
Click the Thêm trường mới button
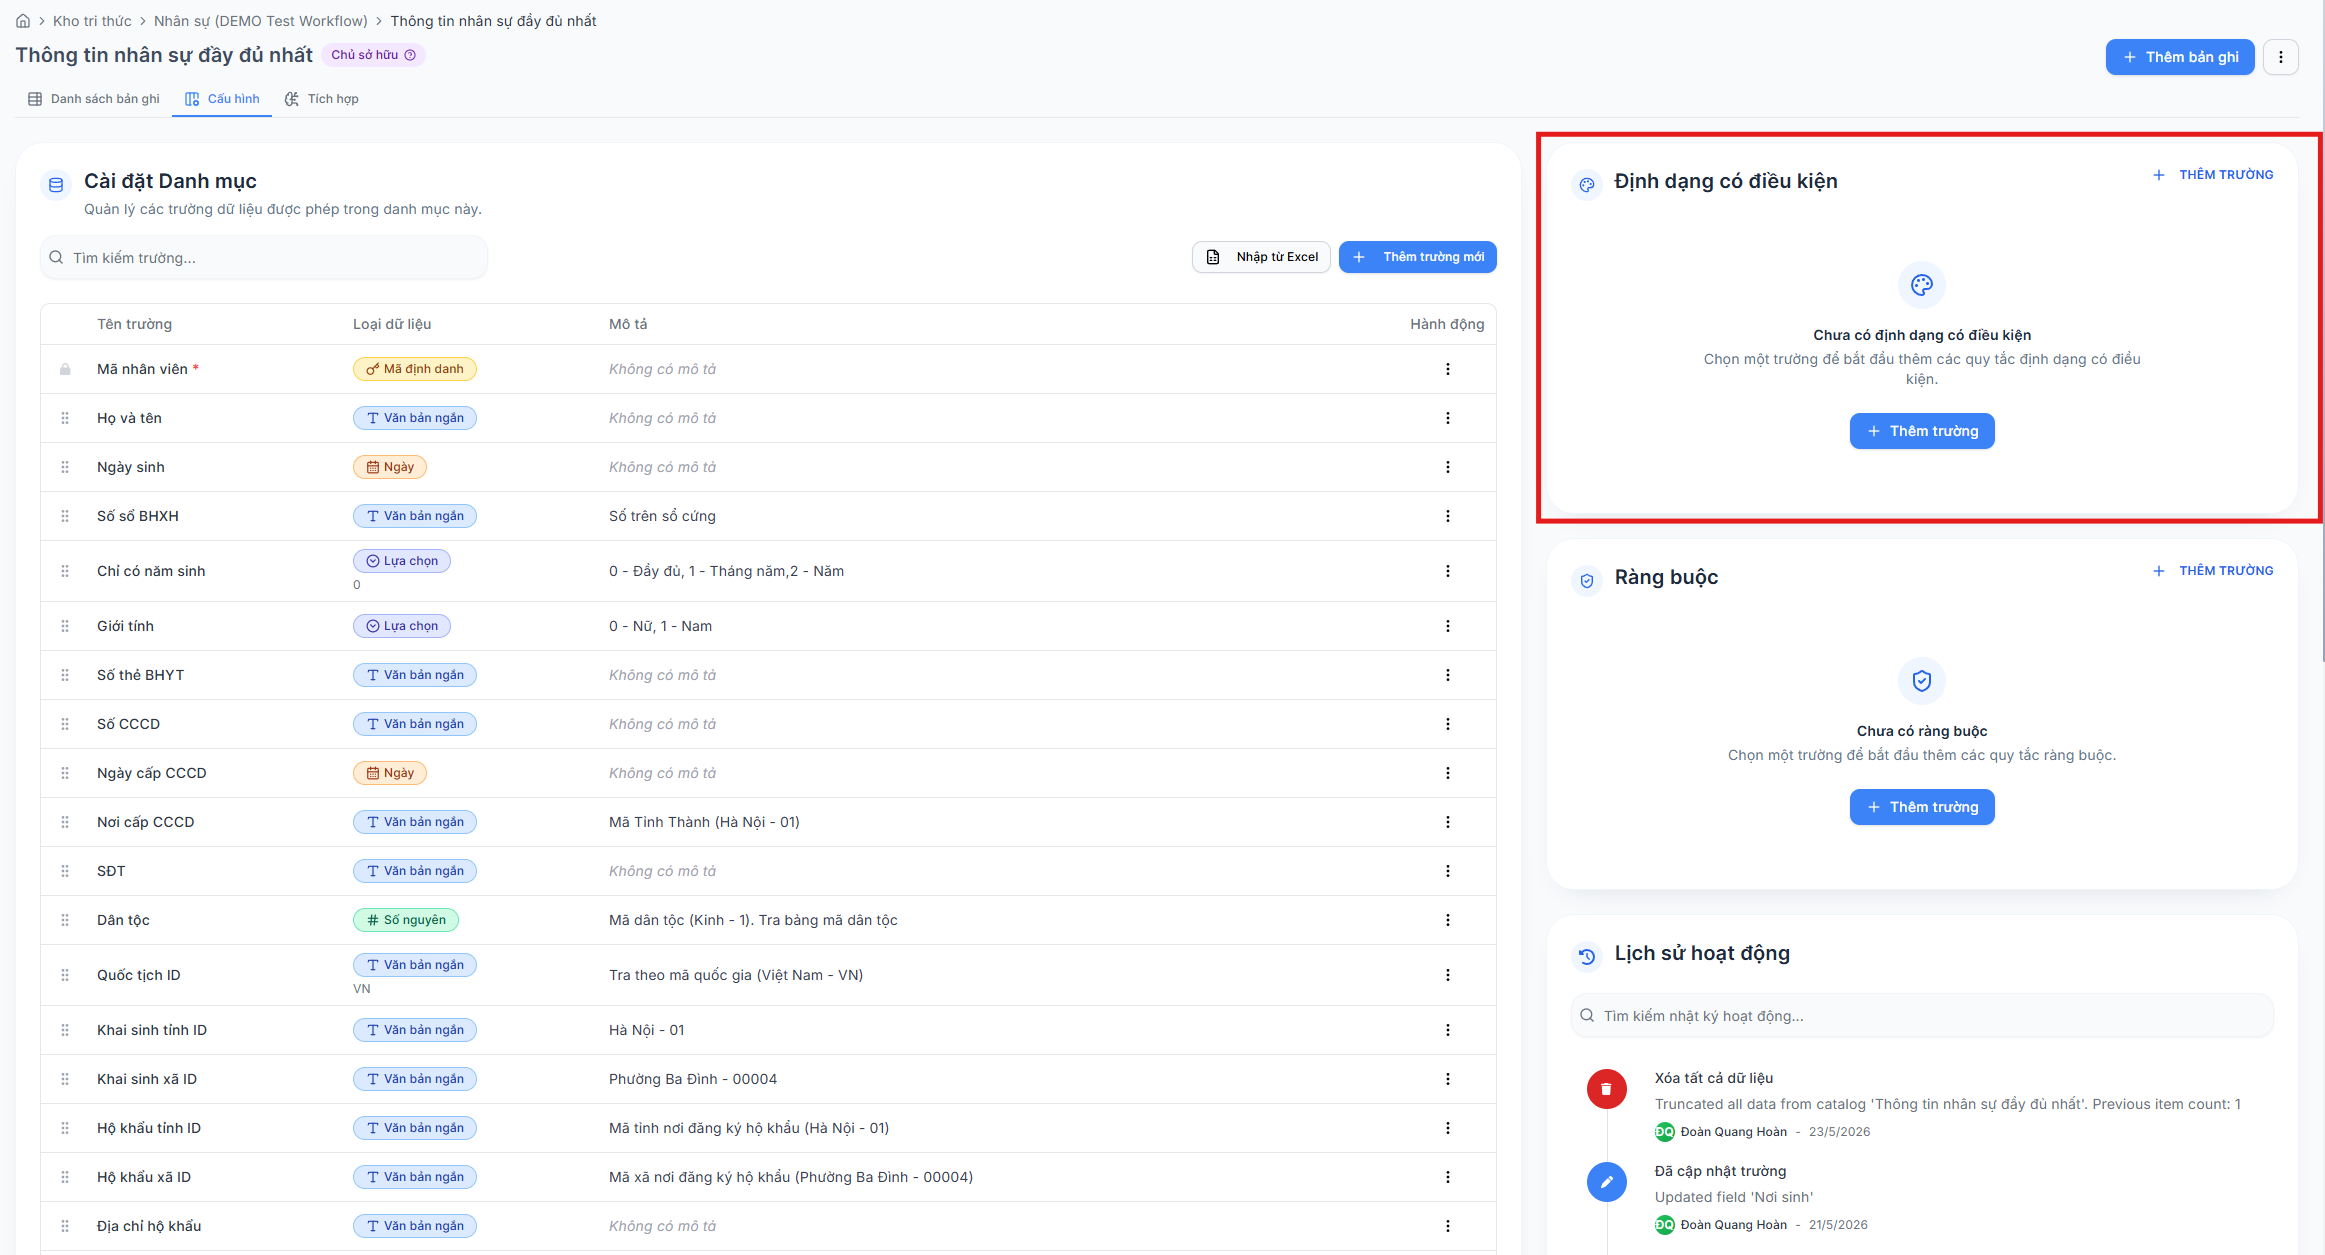point(1418,257)
